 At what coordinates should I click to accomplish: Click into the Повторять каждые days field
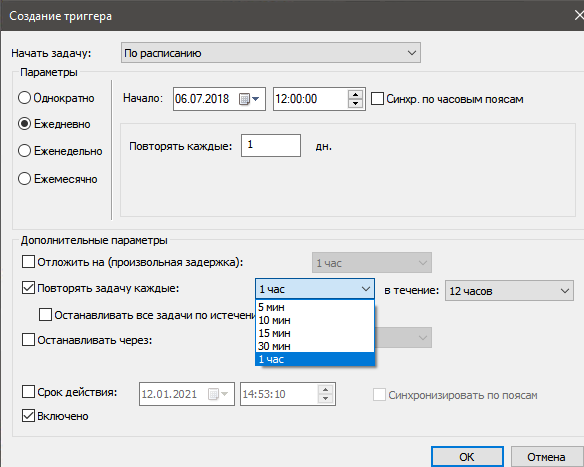271,145
